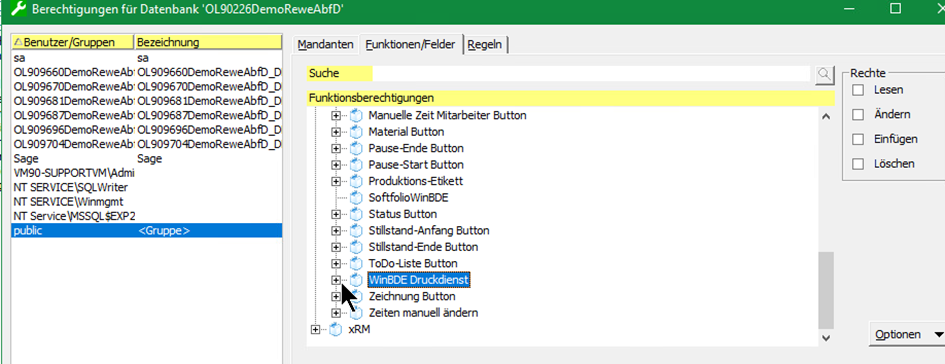The width and height of the screenshot is (945, 364).
Task: Sort by Bezeichnung column header
Action: click(x=209, y=42)
